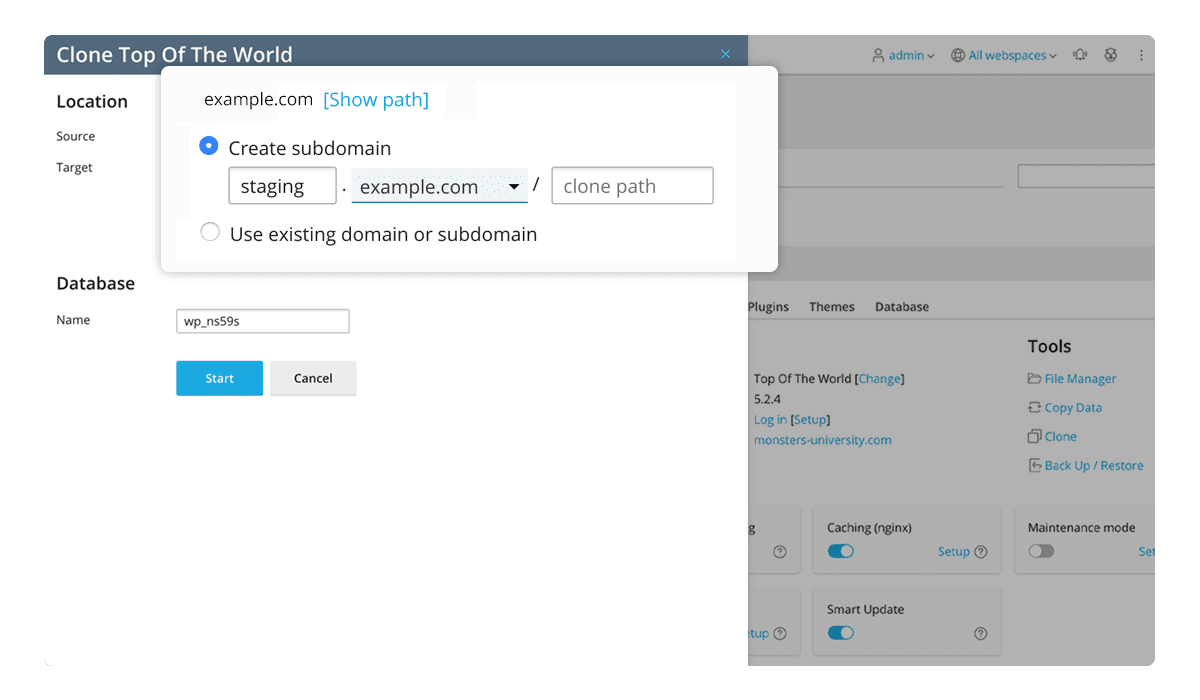
Task: Select the Use existing domain radio button
Action: coord(210,231)
